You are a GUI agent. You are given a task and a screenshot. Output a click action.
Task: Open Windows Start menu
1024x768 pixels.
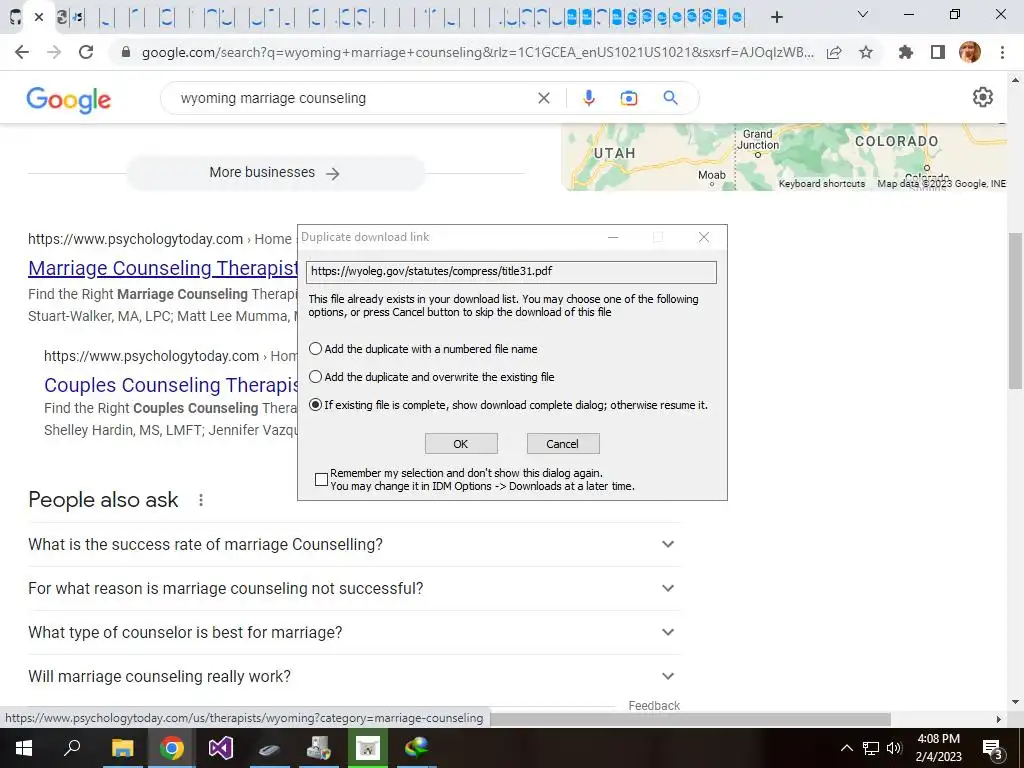point(24,748)
